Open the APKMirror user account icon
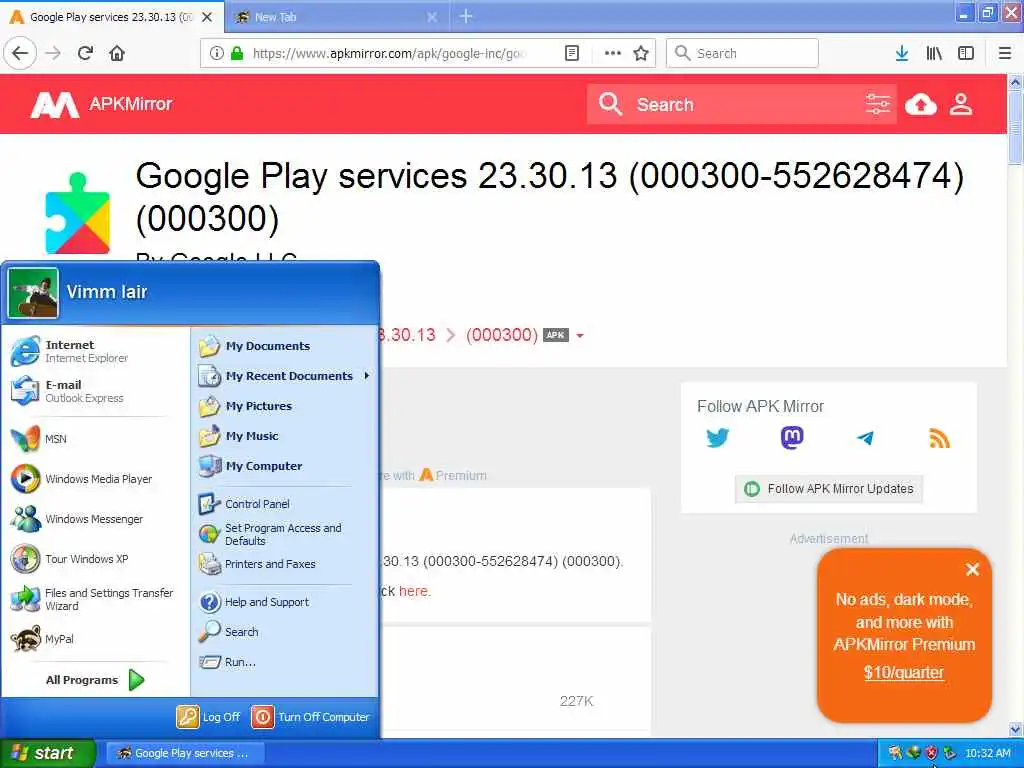 pyautogui.click(x=961, y=104)
